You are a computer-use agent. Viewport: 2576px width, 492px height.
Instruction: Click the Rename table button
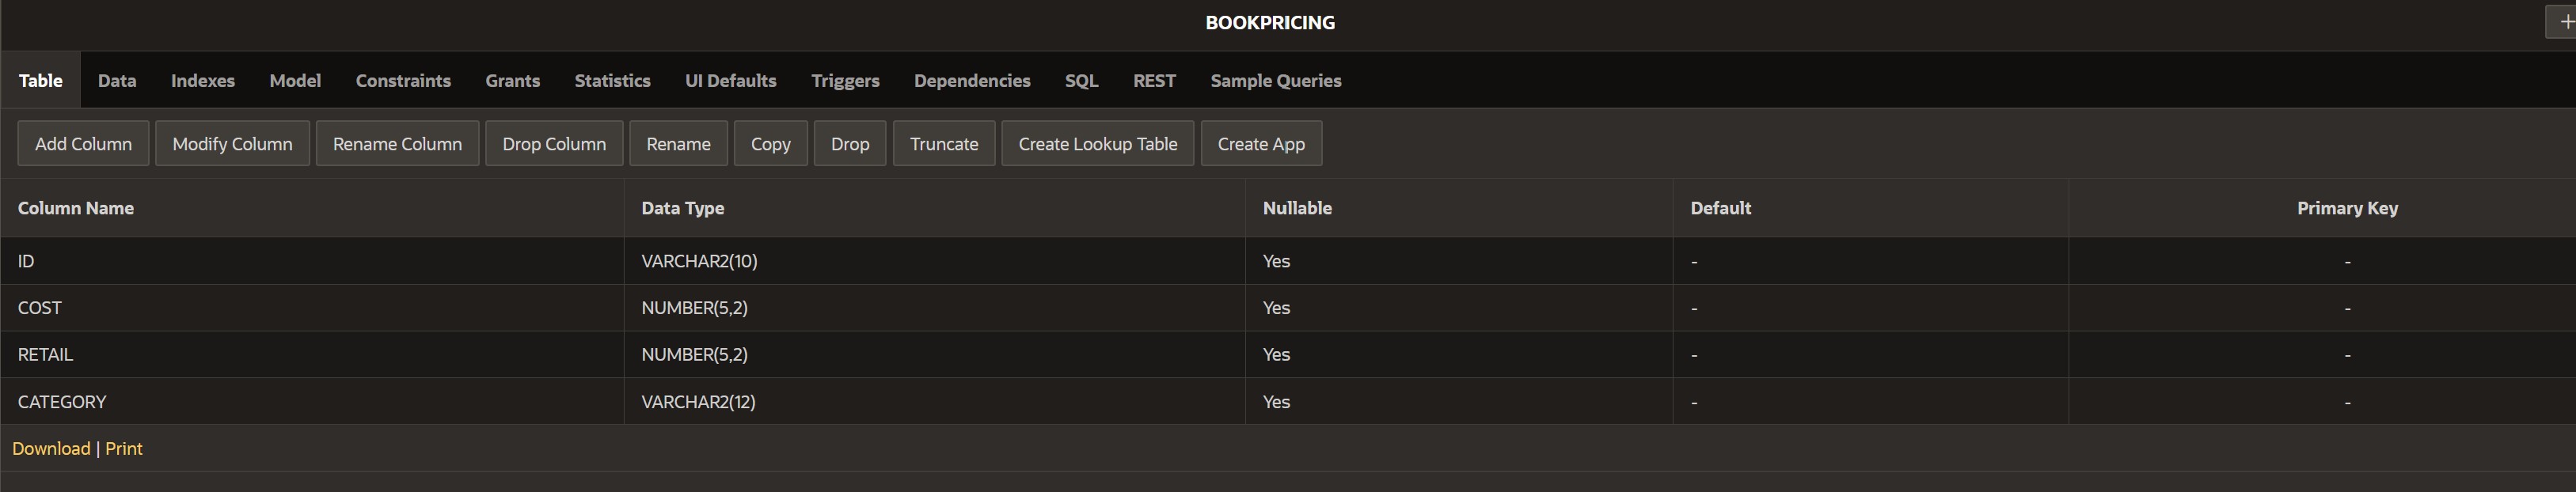pos(678,144)
